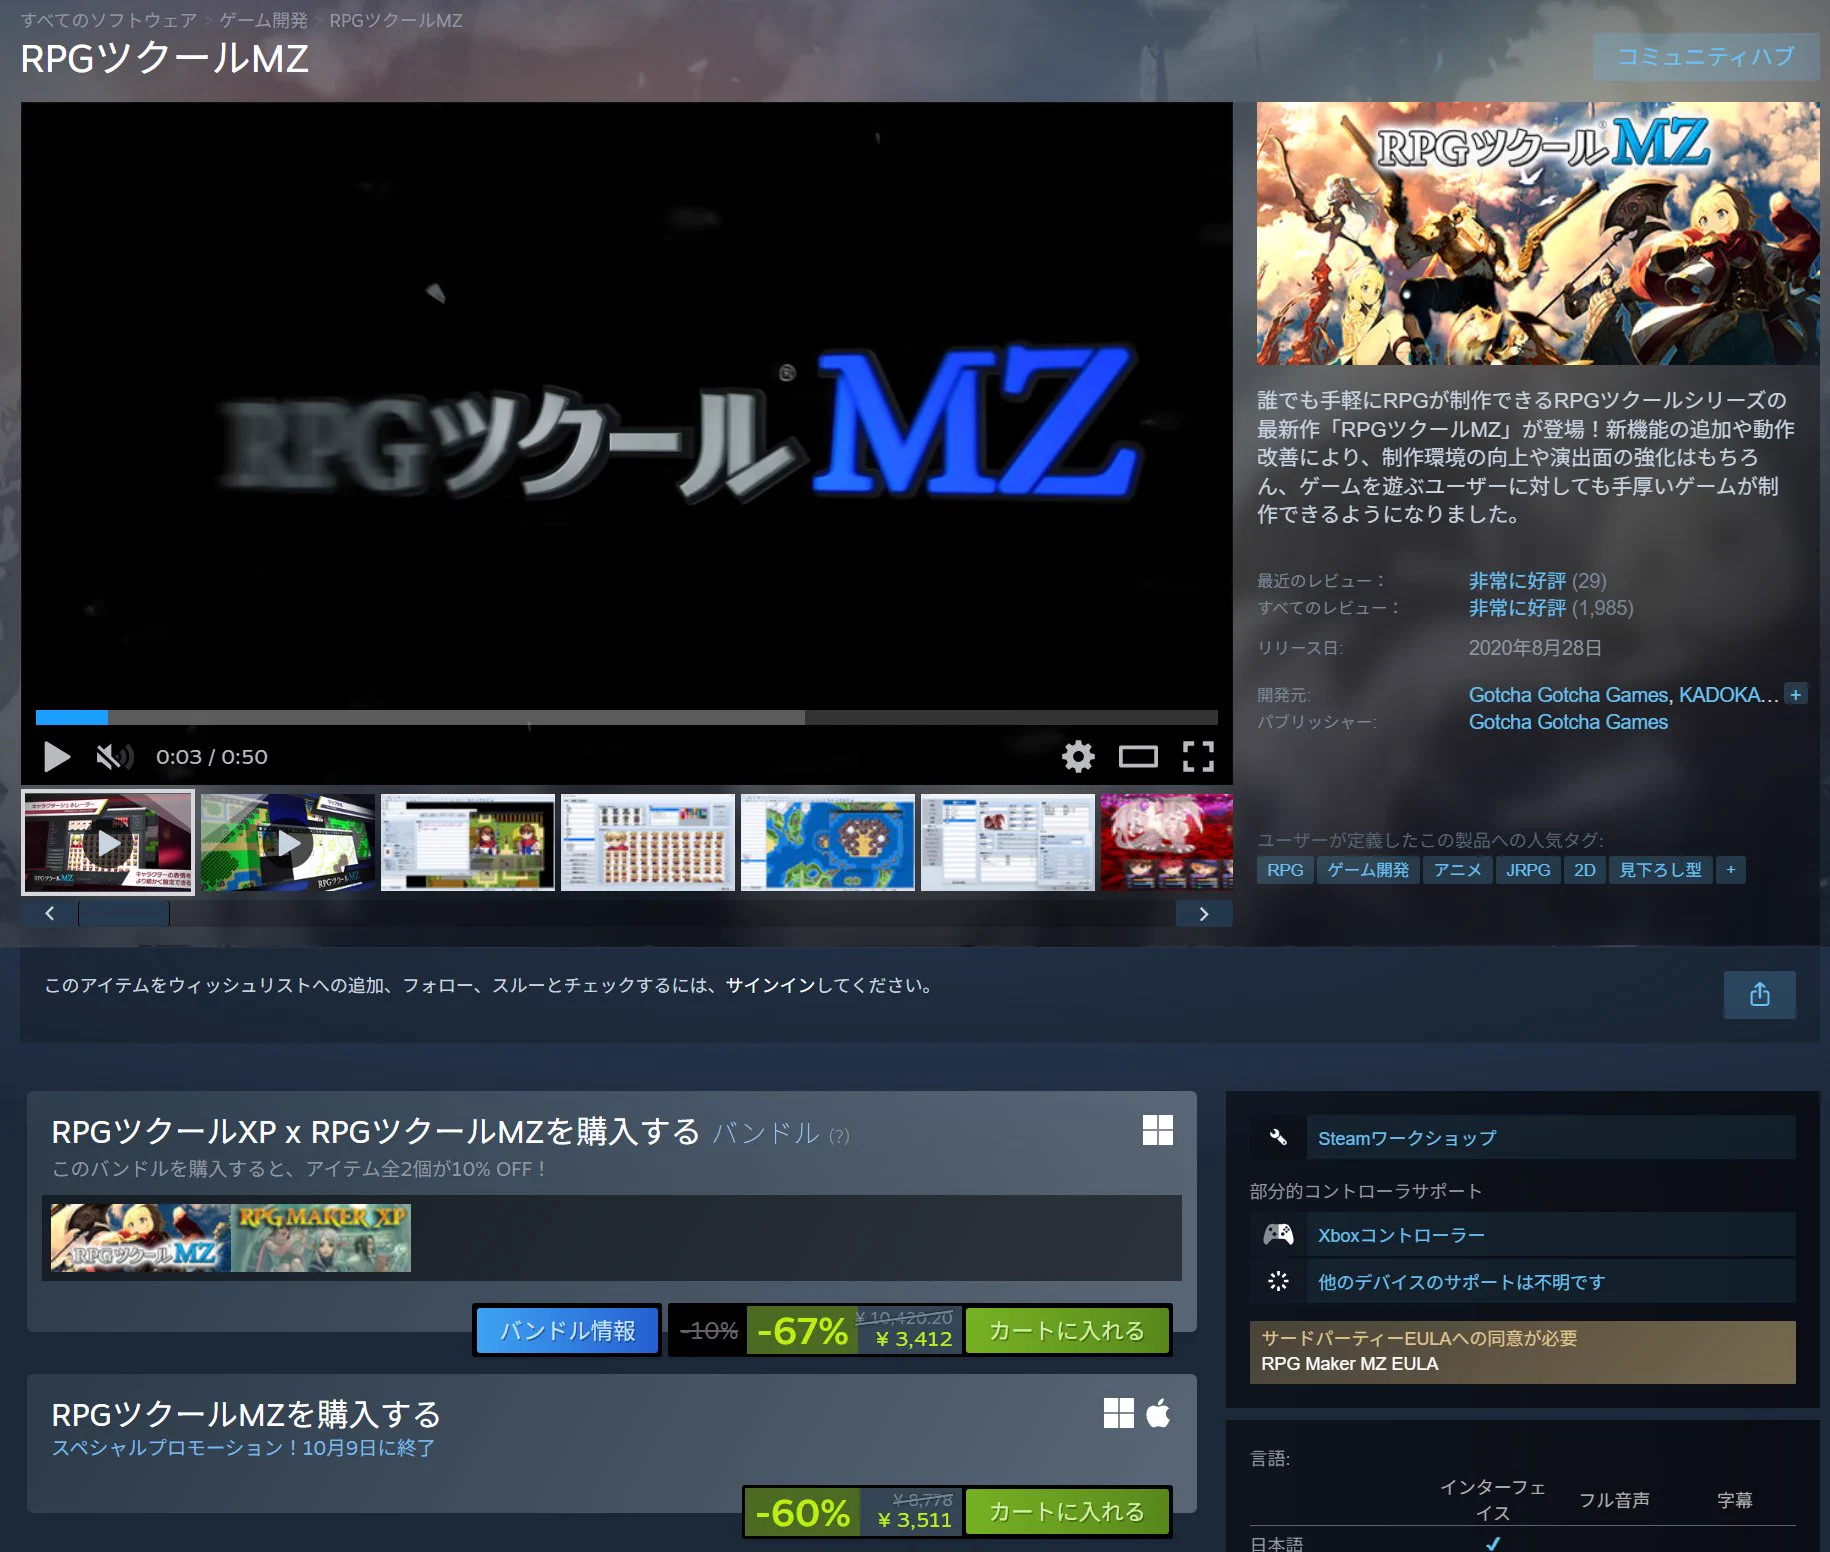1830x1552 pixels.
Task: Expand developer list plus button
Action: [x=1796, y=694]
